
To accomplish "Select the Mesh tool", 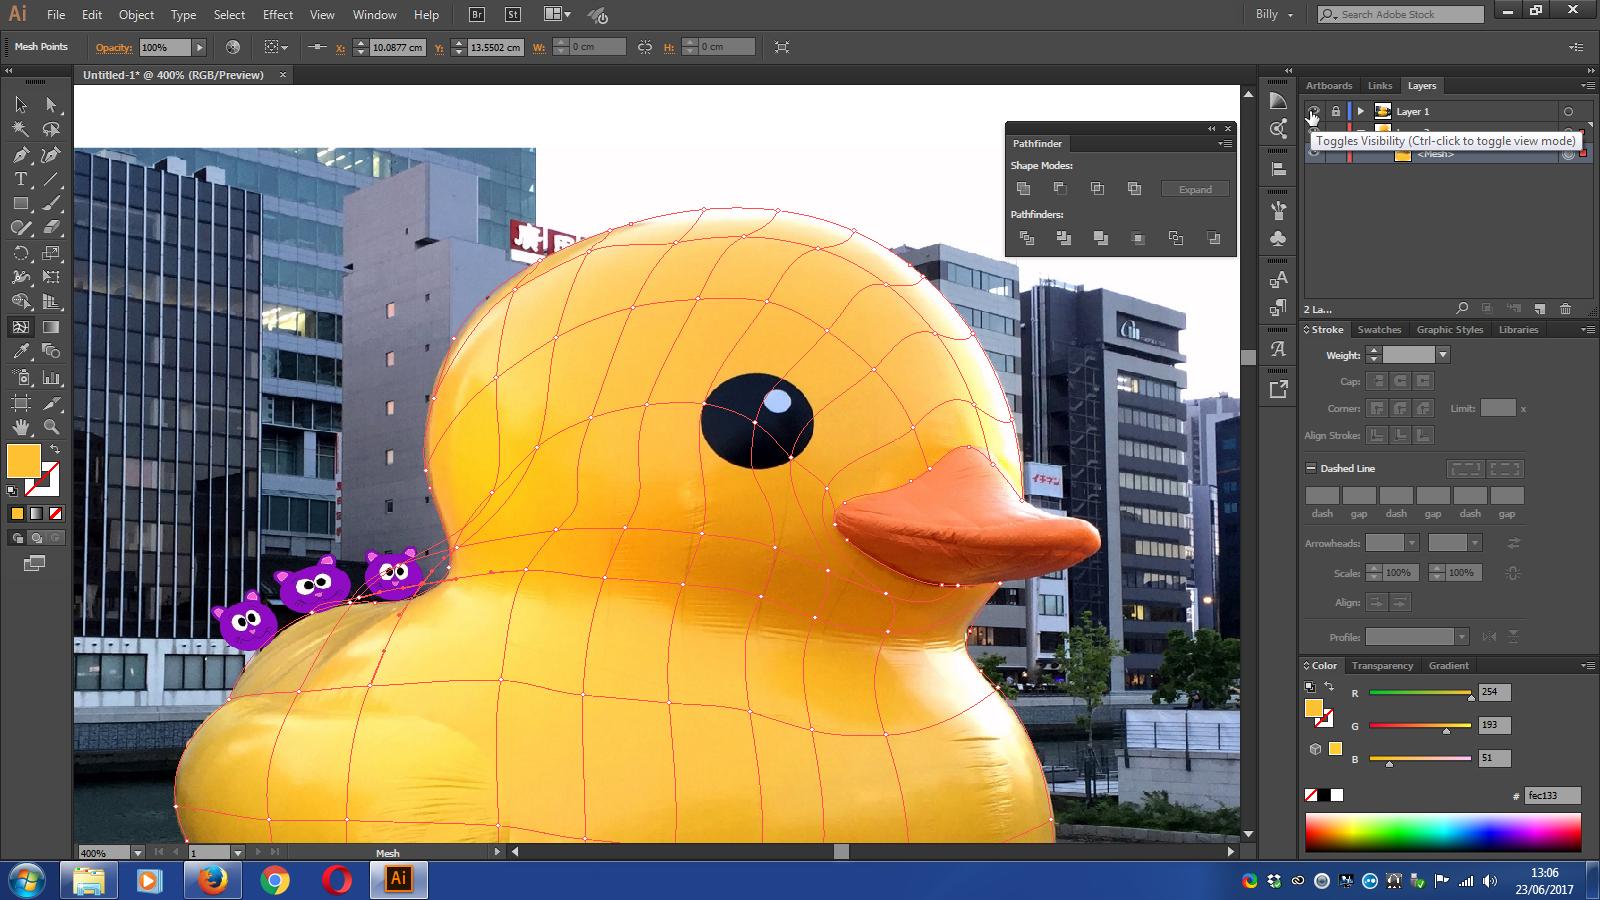I will (21, 327).
